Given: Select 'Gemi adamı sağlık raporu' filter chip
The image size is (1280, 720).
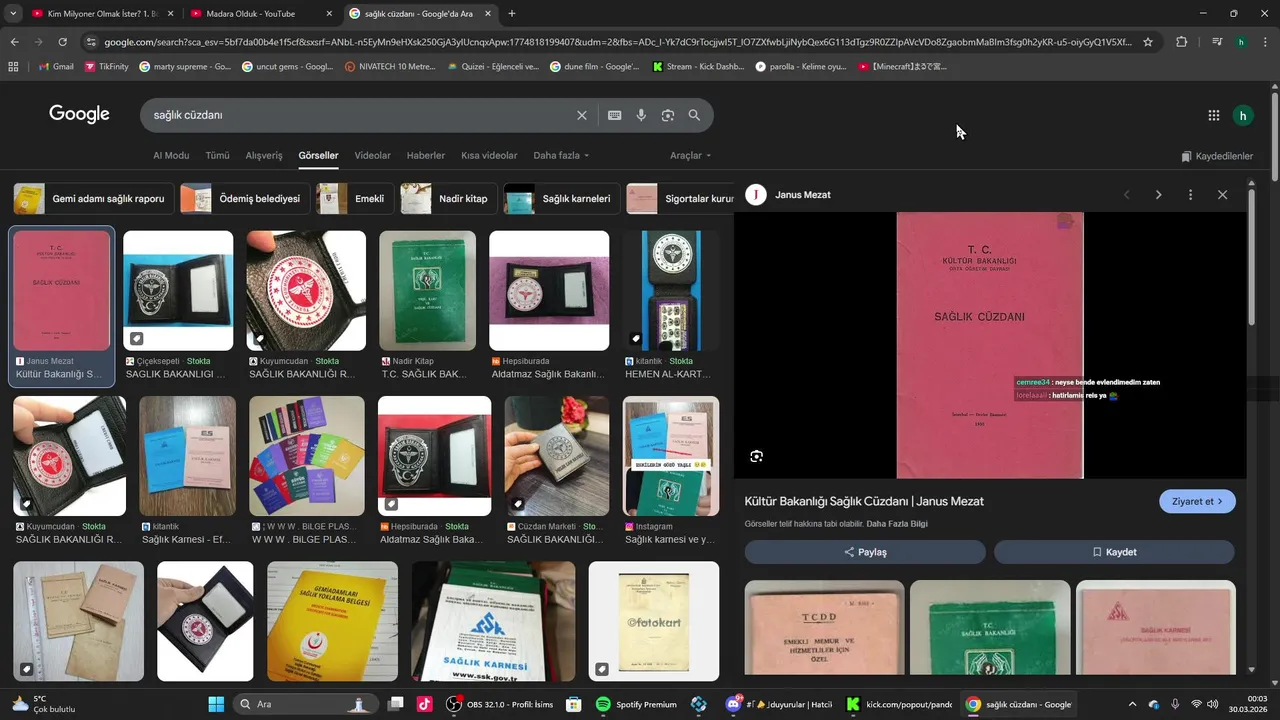Looking at the screenshot, I should tap(94, 199).
